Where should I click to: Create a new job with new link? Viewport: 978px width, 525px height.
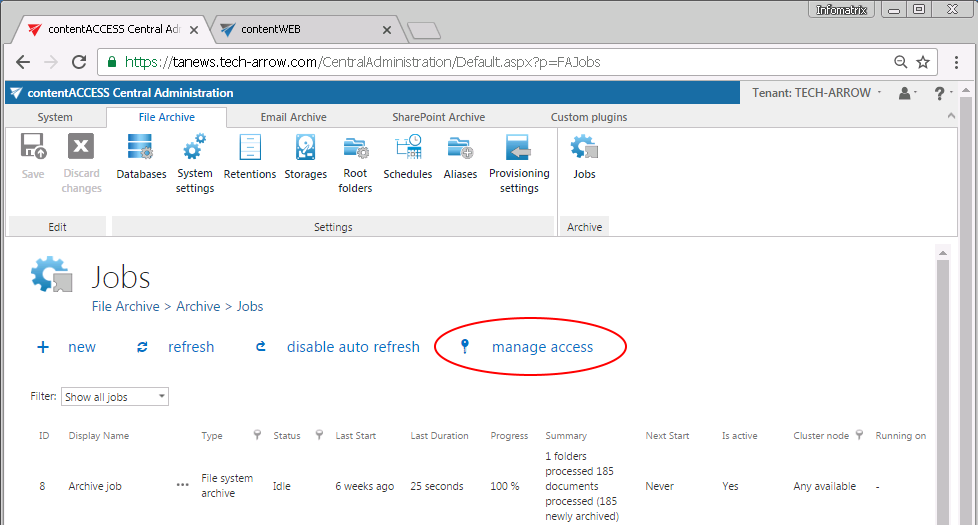81,347
